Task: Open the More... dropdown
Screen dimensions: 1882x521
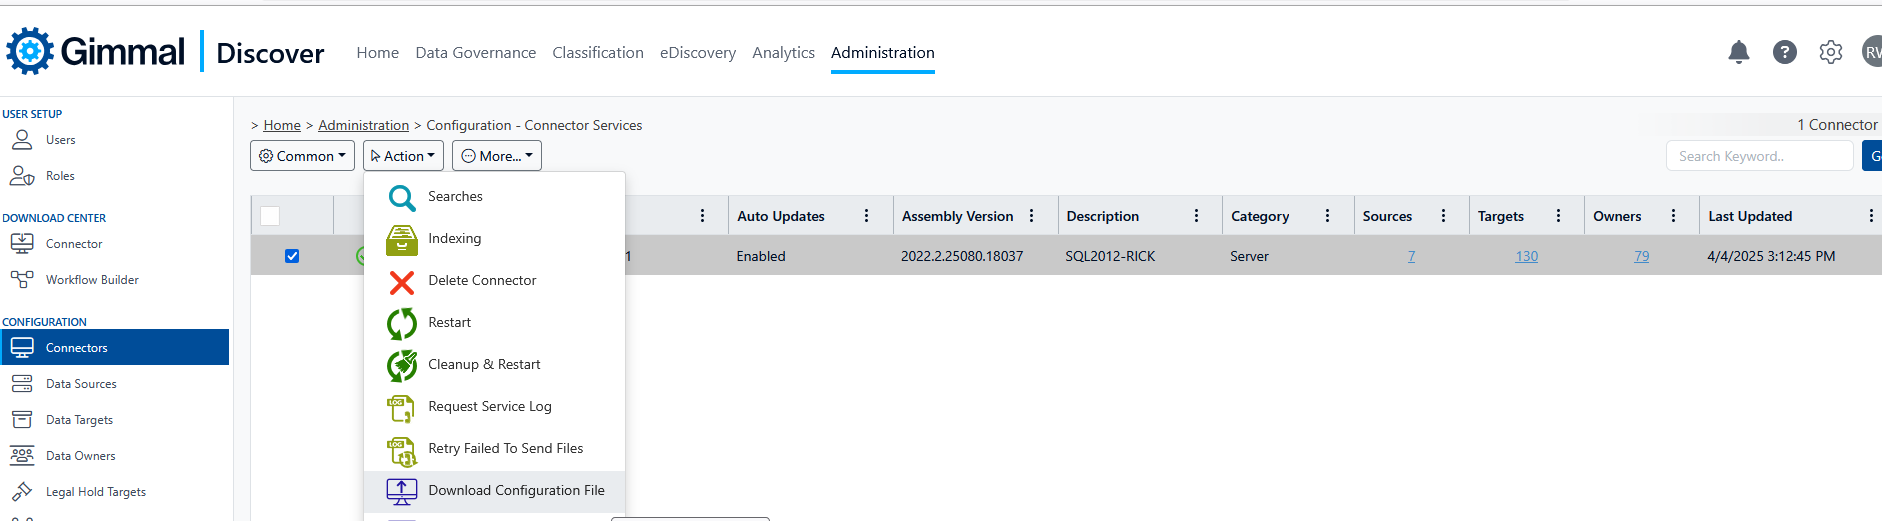Action: [497, 156]
